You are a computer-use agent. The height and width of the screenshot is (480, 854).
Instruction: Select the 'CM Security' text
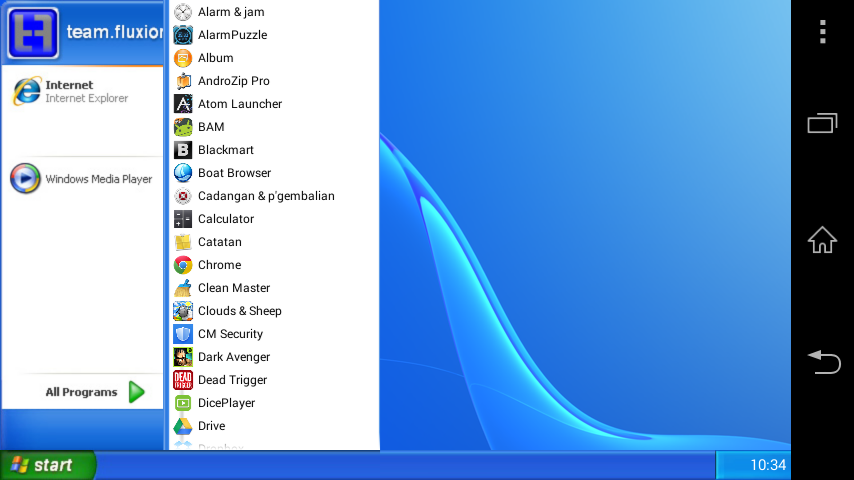tap(230, 334)
